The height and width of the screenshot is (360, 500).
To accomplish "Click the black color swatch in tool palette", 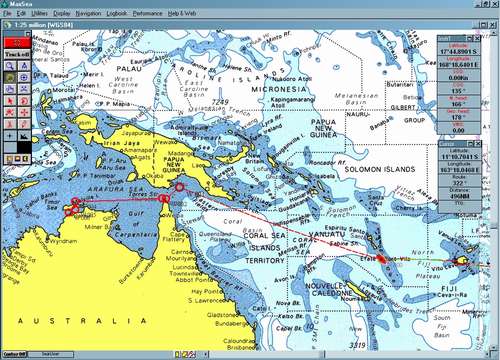I will coord(24,147).
